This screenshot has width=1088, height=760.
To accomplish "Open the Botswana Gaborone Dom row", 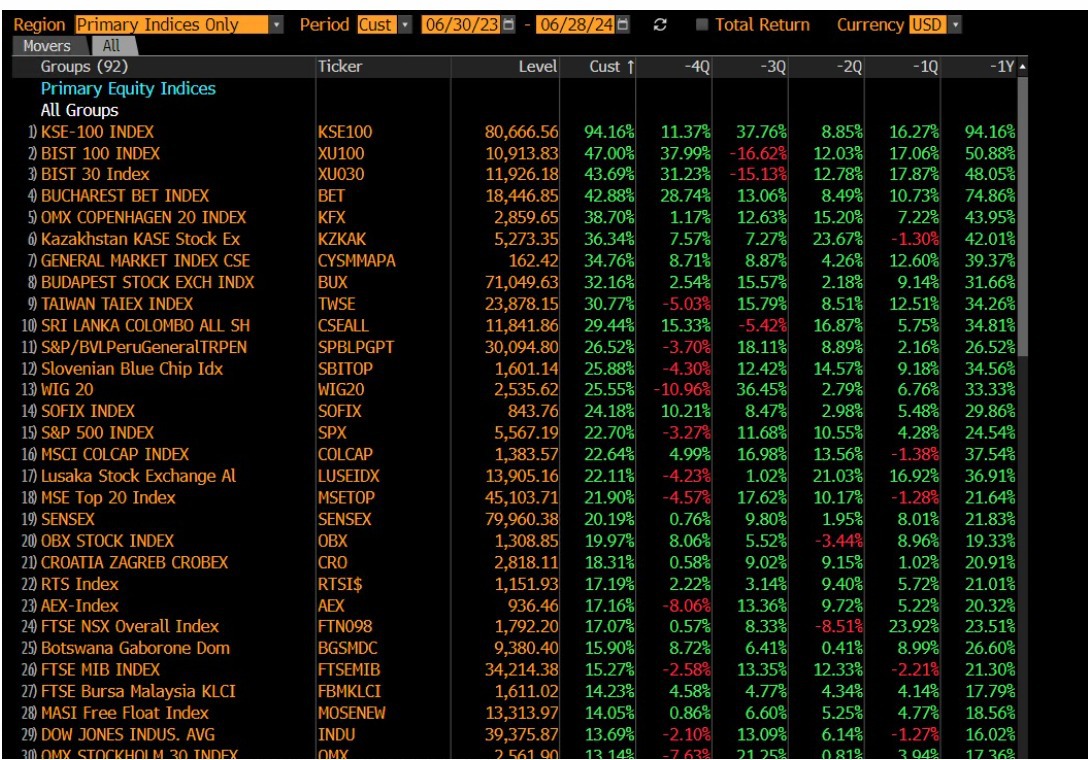I will point(514,648).
